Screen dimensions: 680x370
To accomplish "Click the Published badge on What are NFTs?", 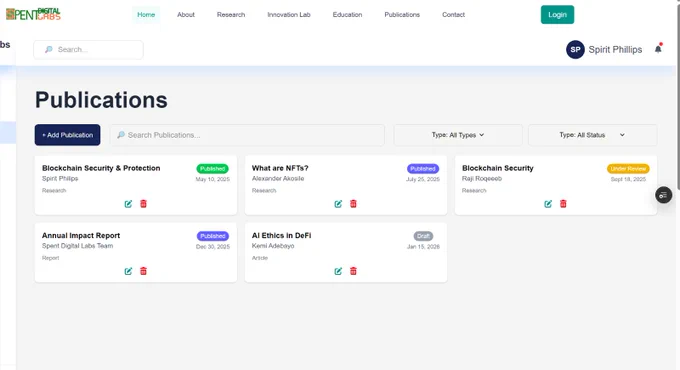I will [x=423, y=169].
